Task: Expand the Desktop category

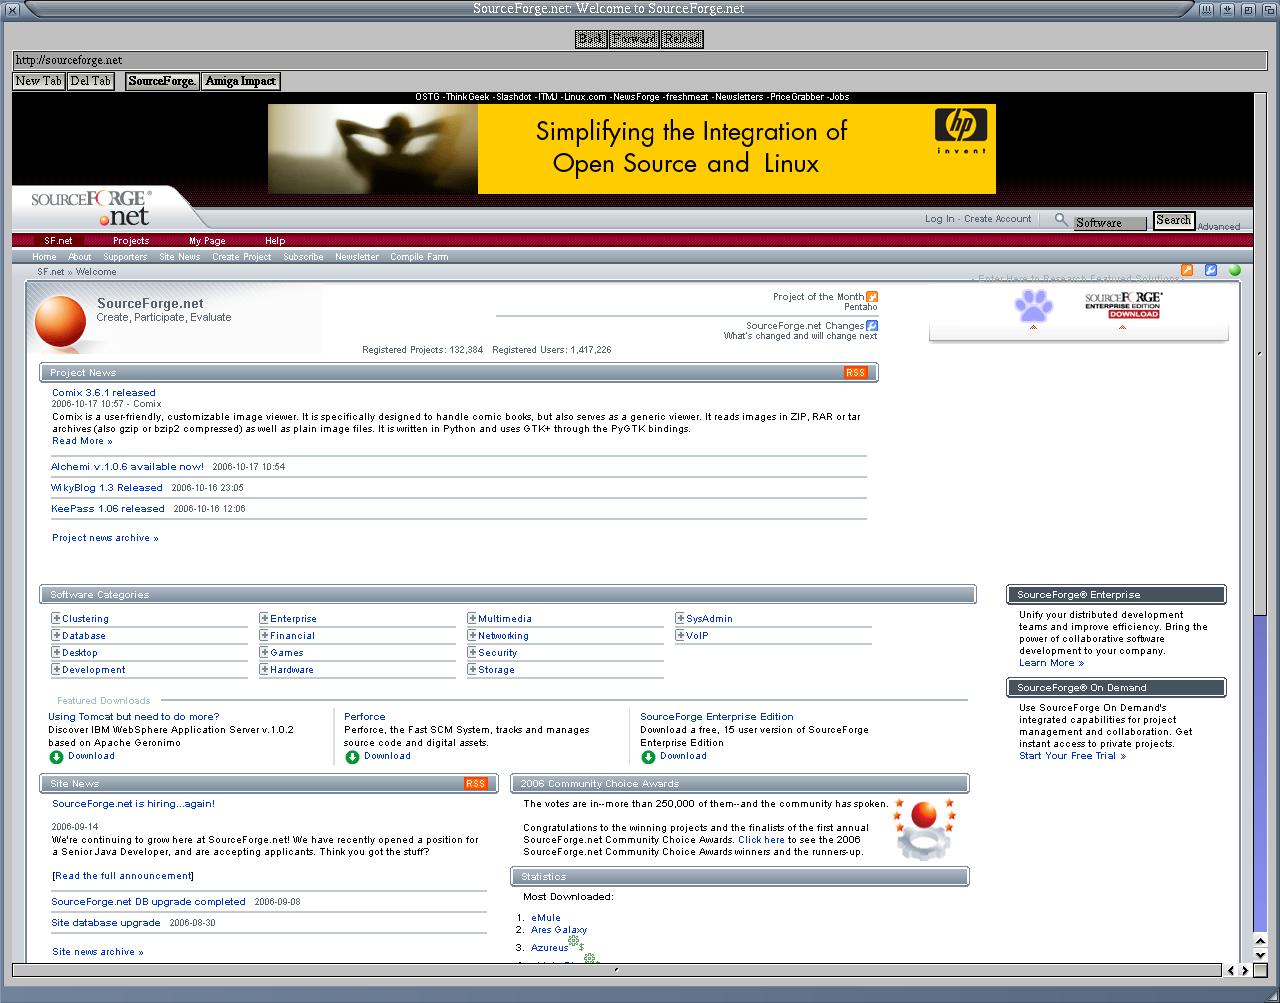Action: point(56,653)
